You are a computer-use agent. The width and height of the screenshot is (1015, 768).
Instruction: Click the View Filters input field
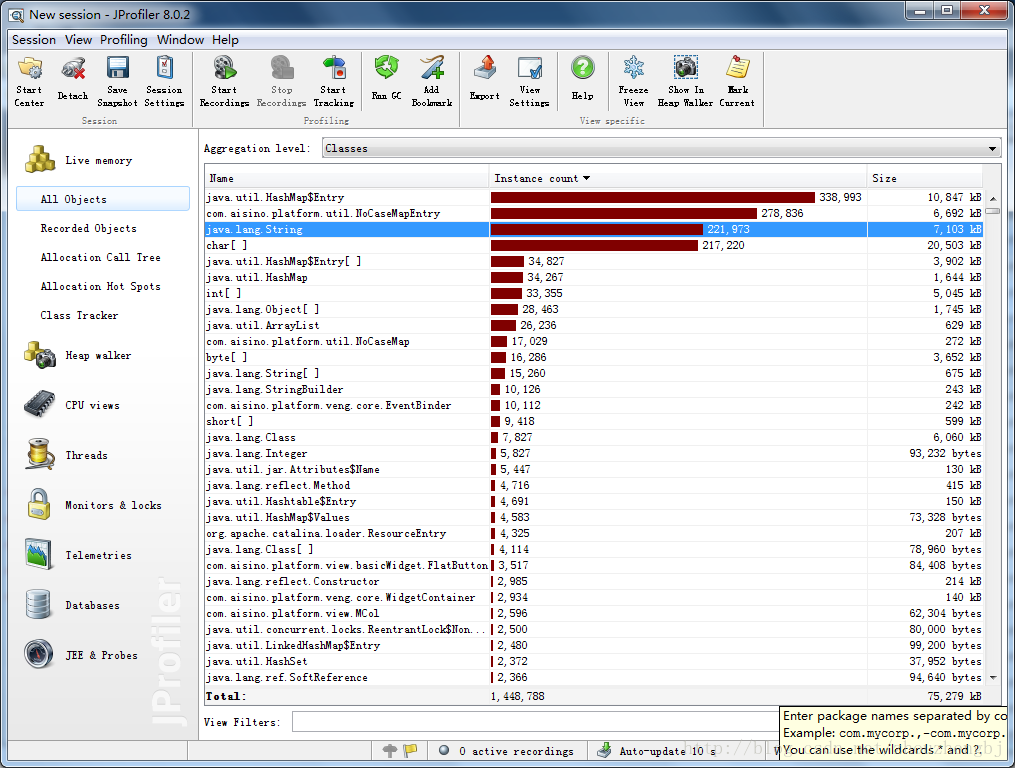pyautogui.click(x=535, y=721)
